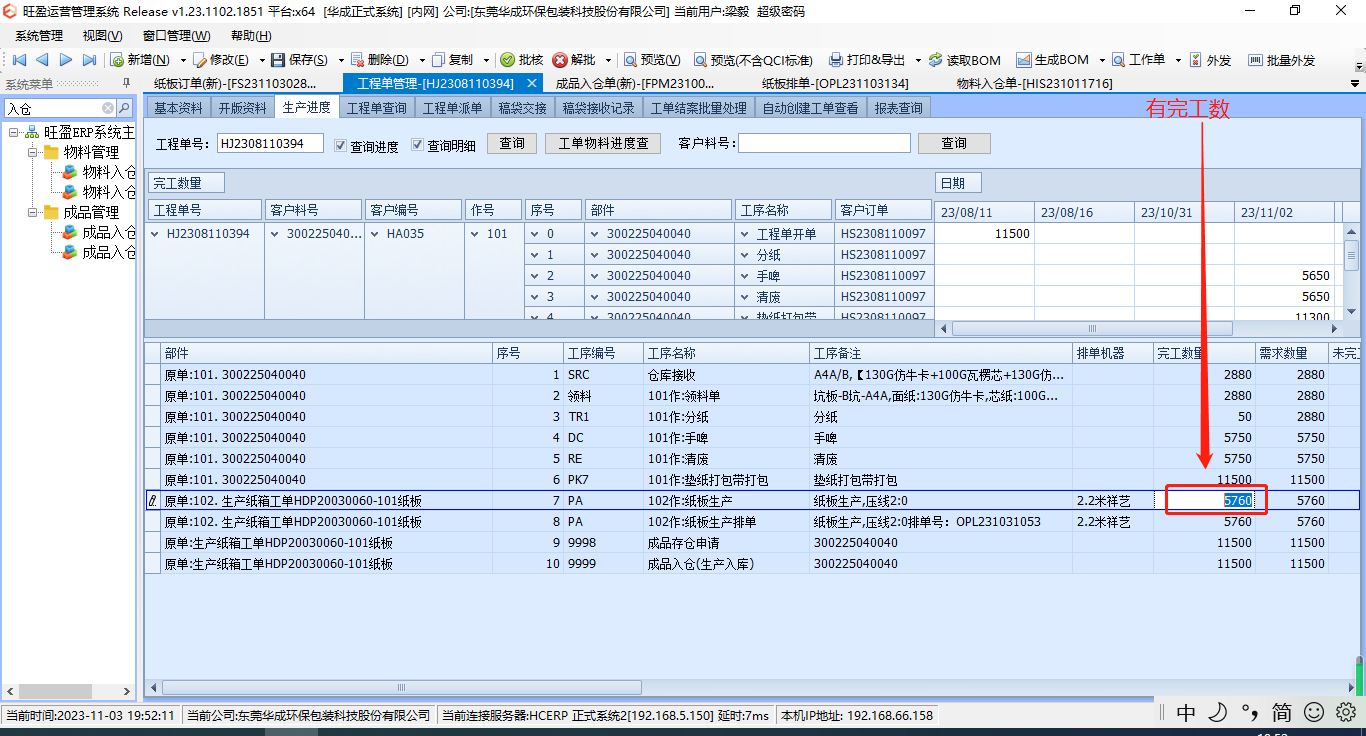Click the IME smiley emoji icon

pos(1314,712)
